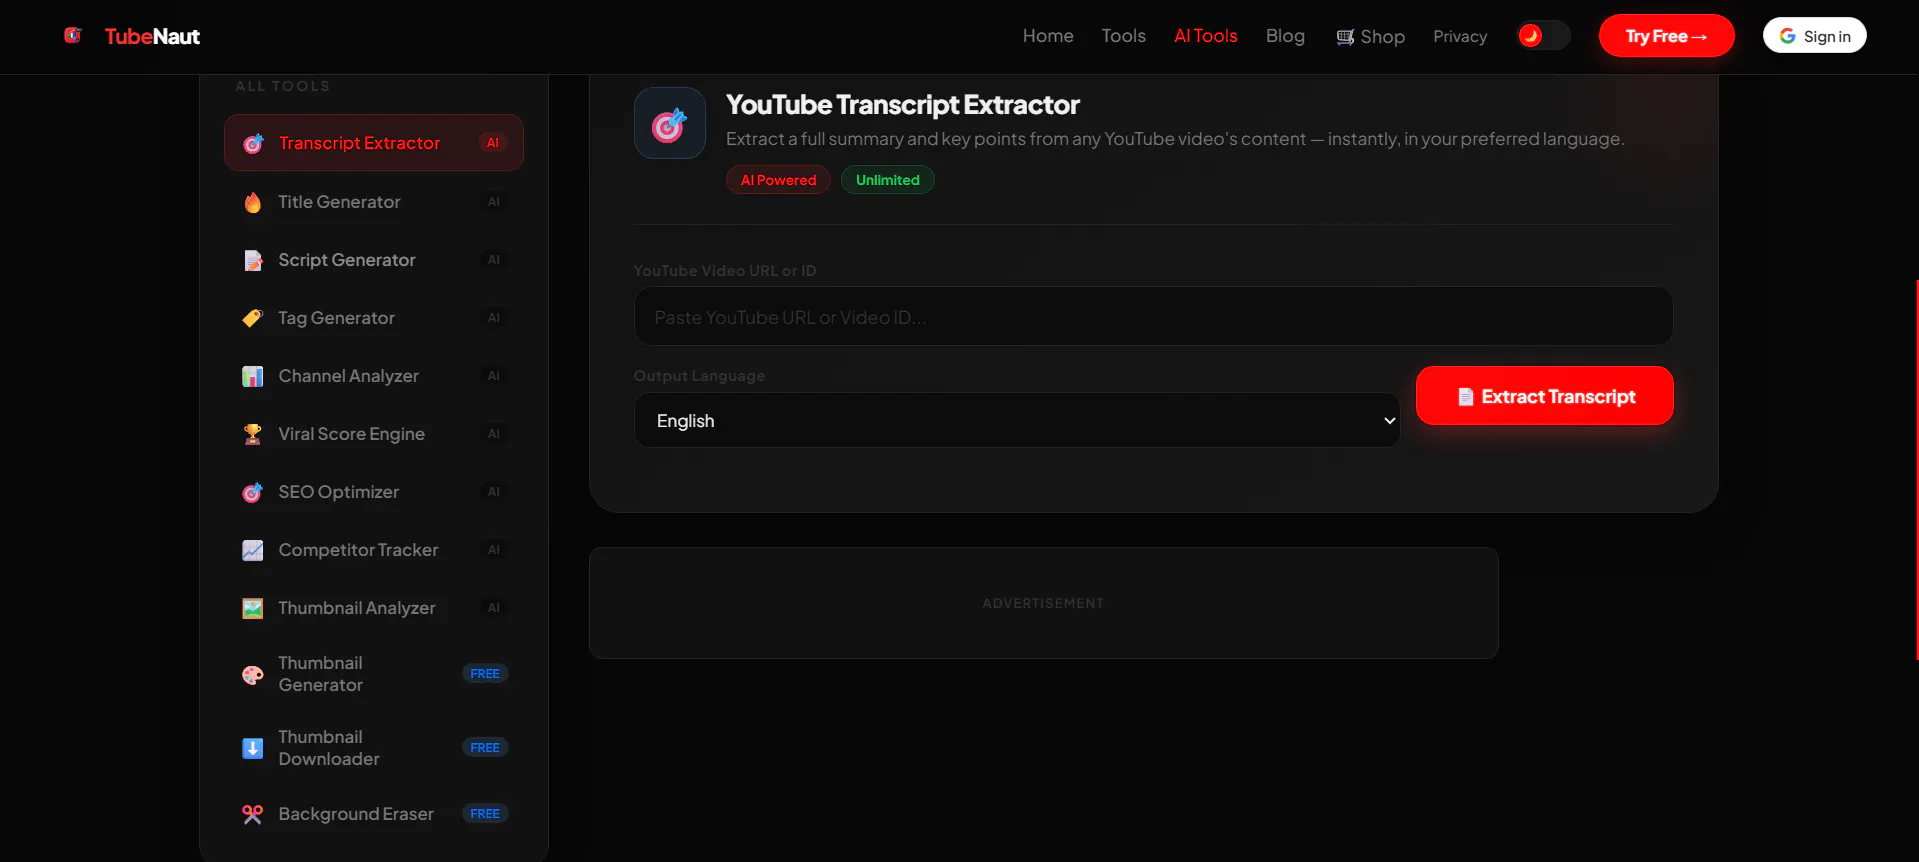Open Script Generator from the sidebar
This screenshot has width=1919, height=862.
click(x=374, y=260)
